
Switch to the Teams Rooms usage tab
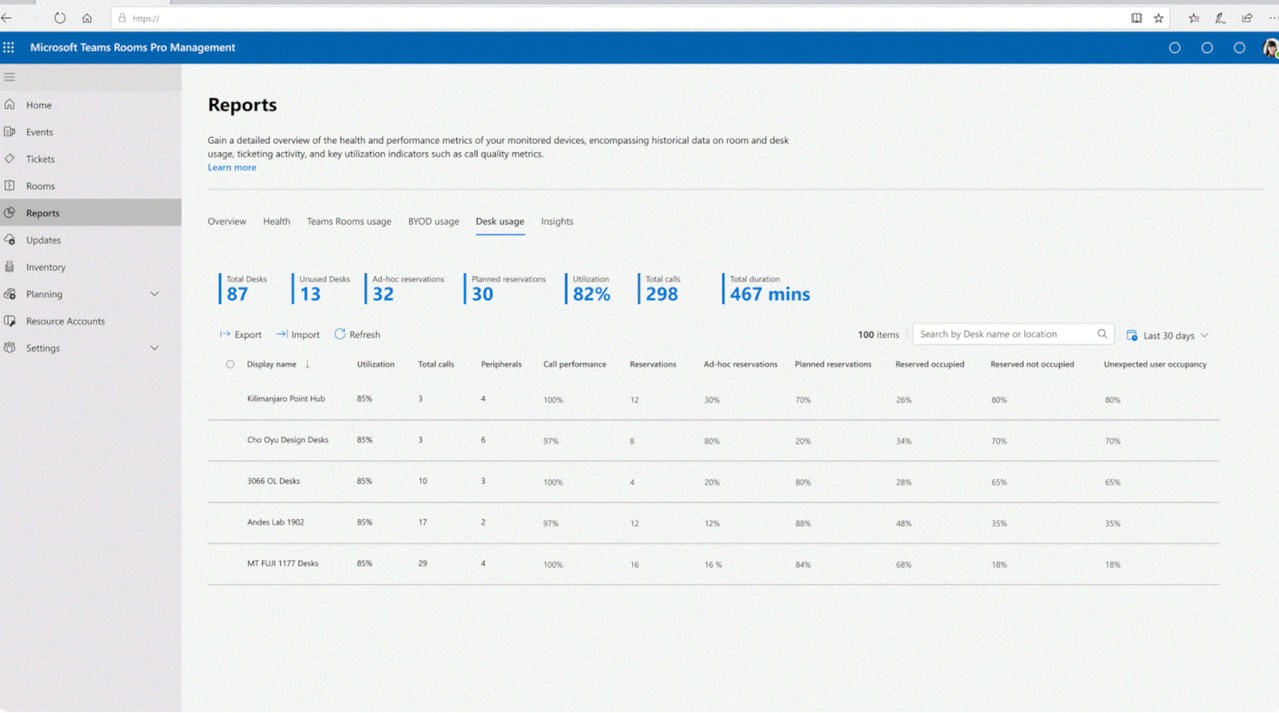tap(349, 221)
